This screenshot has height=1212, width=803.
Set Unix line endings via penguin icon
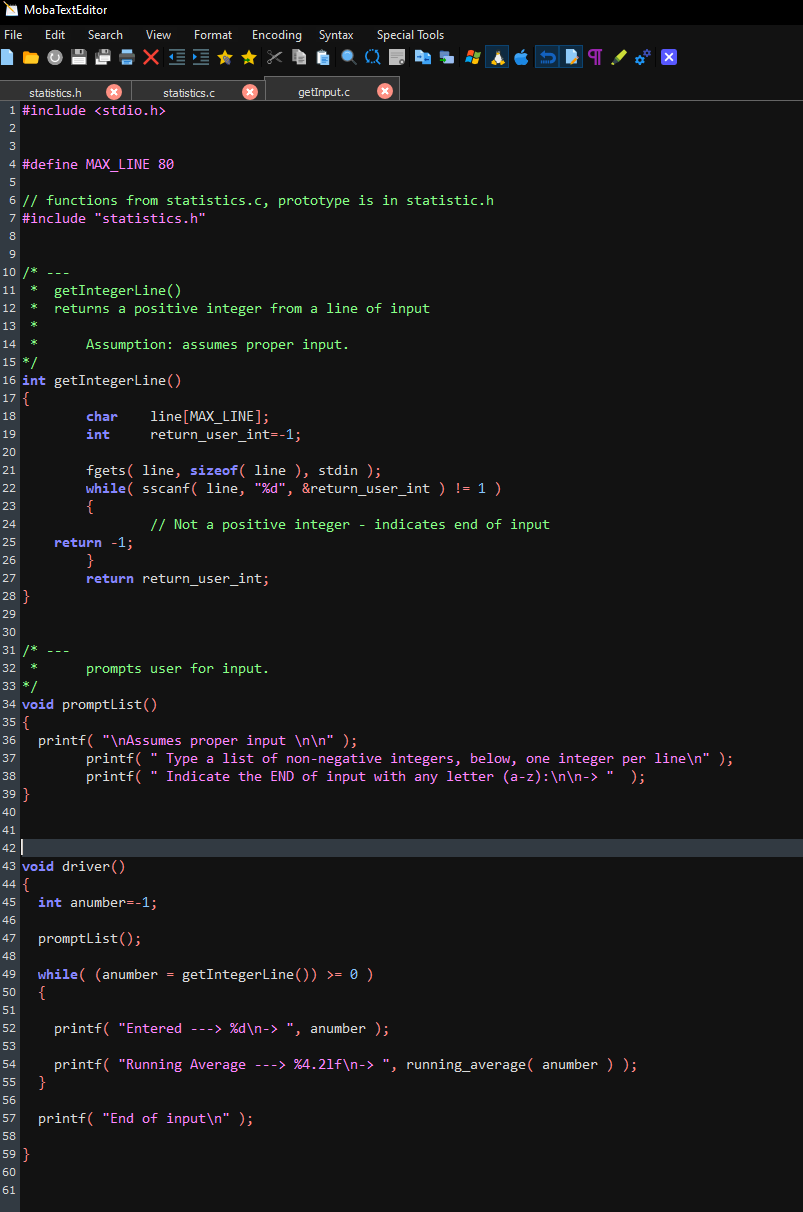click(497, 57)
